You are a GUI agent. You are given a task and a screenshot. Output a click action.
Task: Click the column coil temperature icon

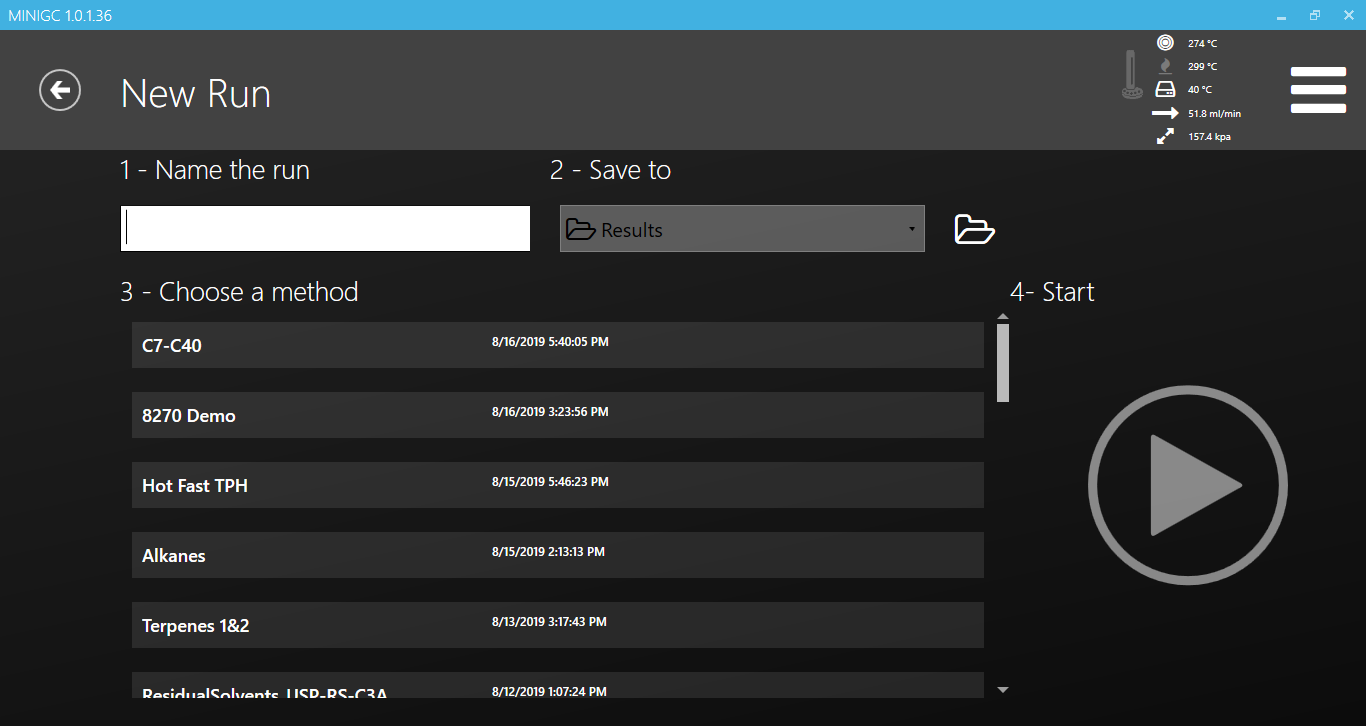(x=1165, y=43)
